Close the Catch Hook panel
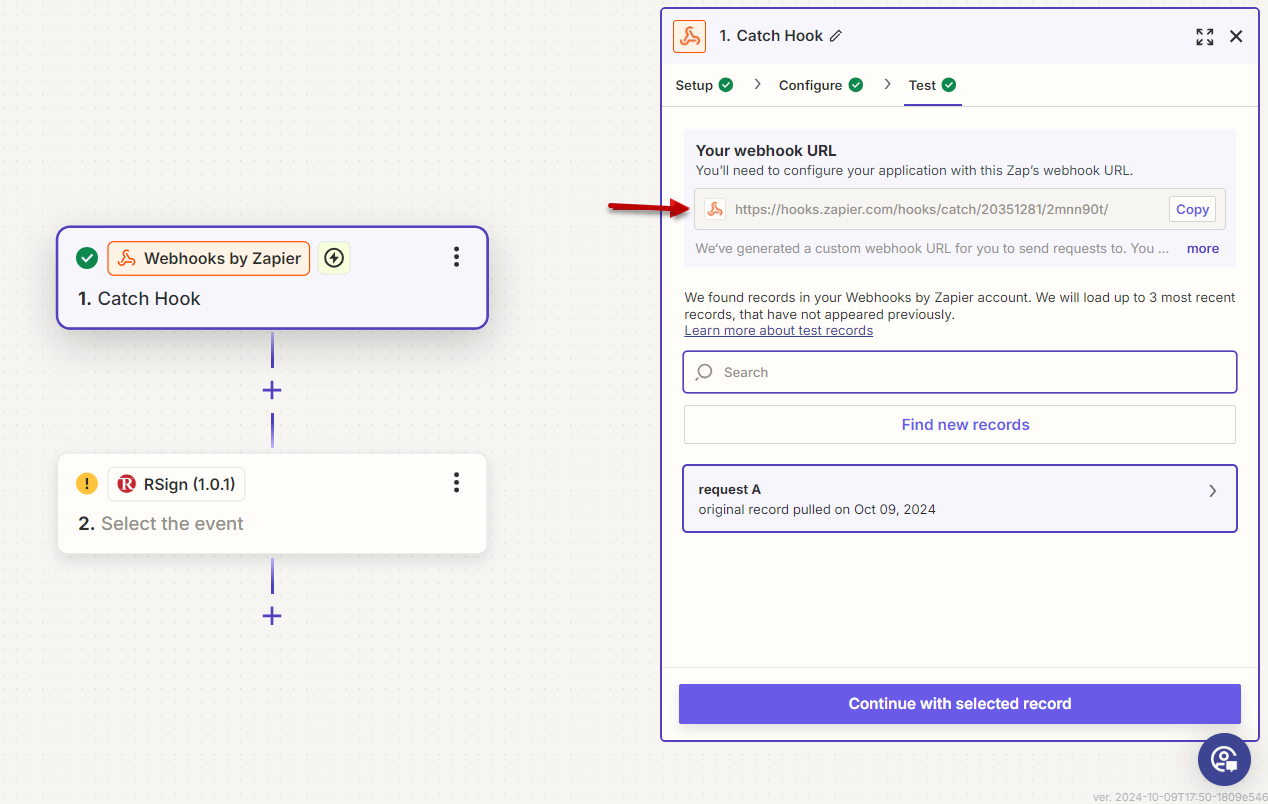The width and height of the screenshot is (1268, 804). pyautogui.click(x=1236, y=37)
